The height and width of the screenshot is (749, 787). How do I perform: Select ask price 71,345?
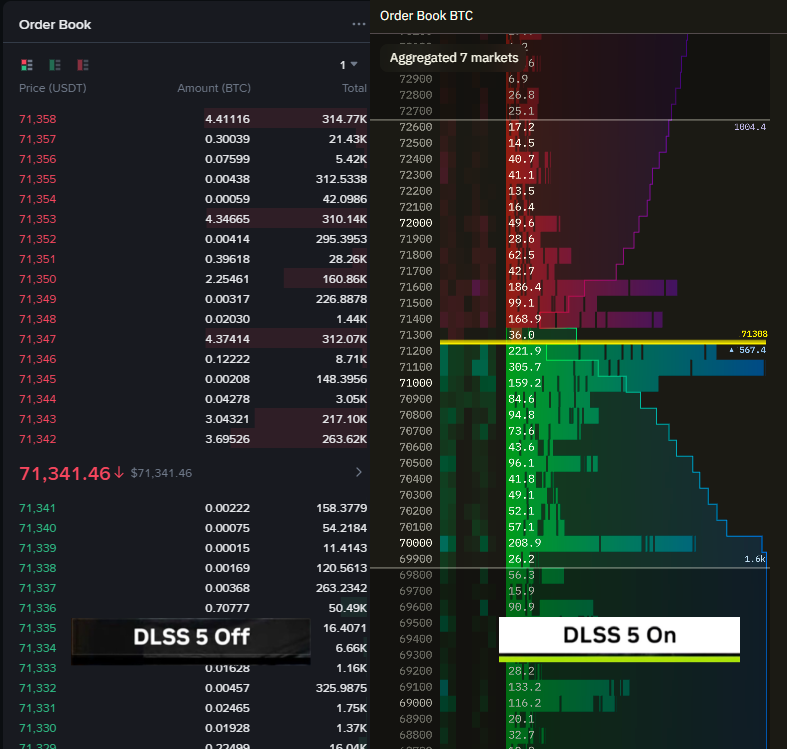(38, 379)
